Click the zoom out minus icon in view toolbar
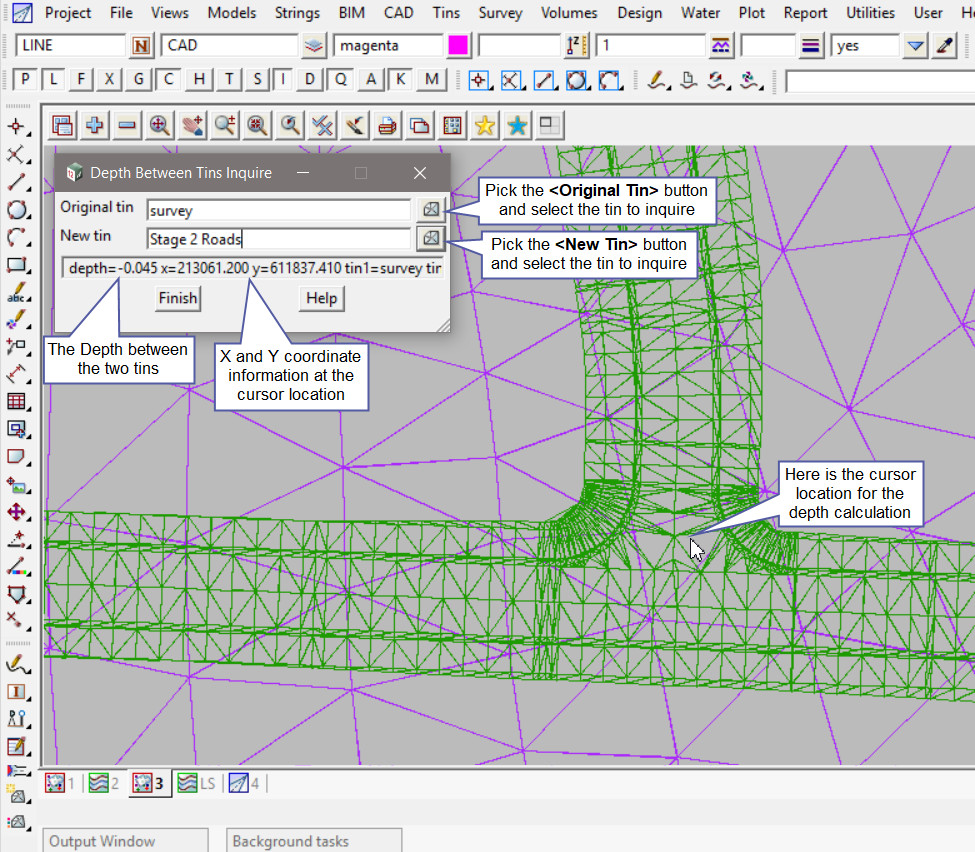Image resolution: width=975 pixels, height=852 pixels. [127, 125]
